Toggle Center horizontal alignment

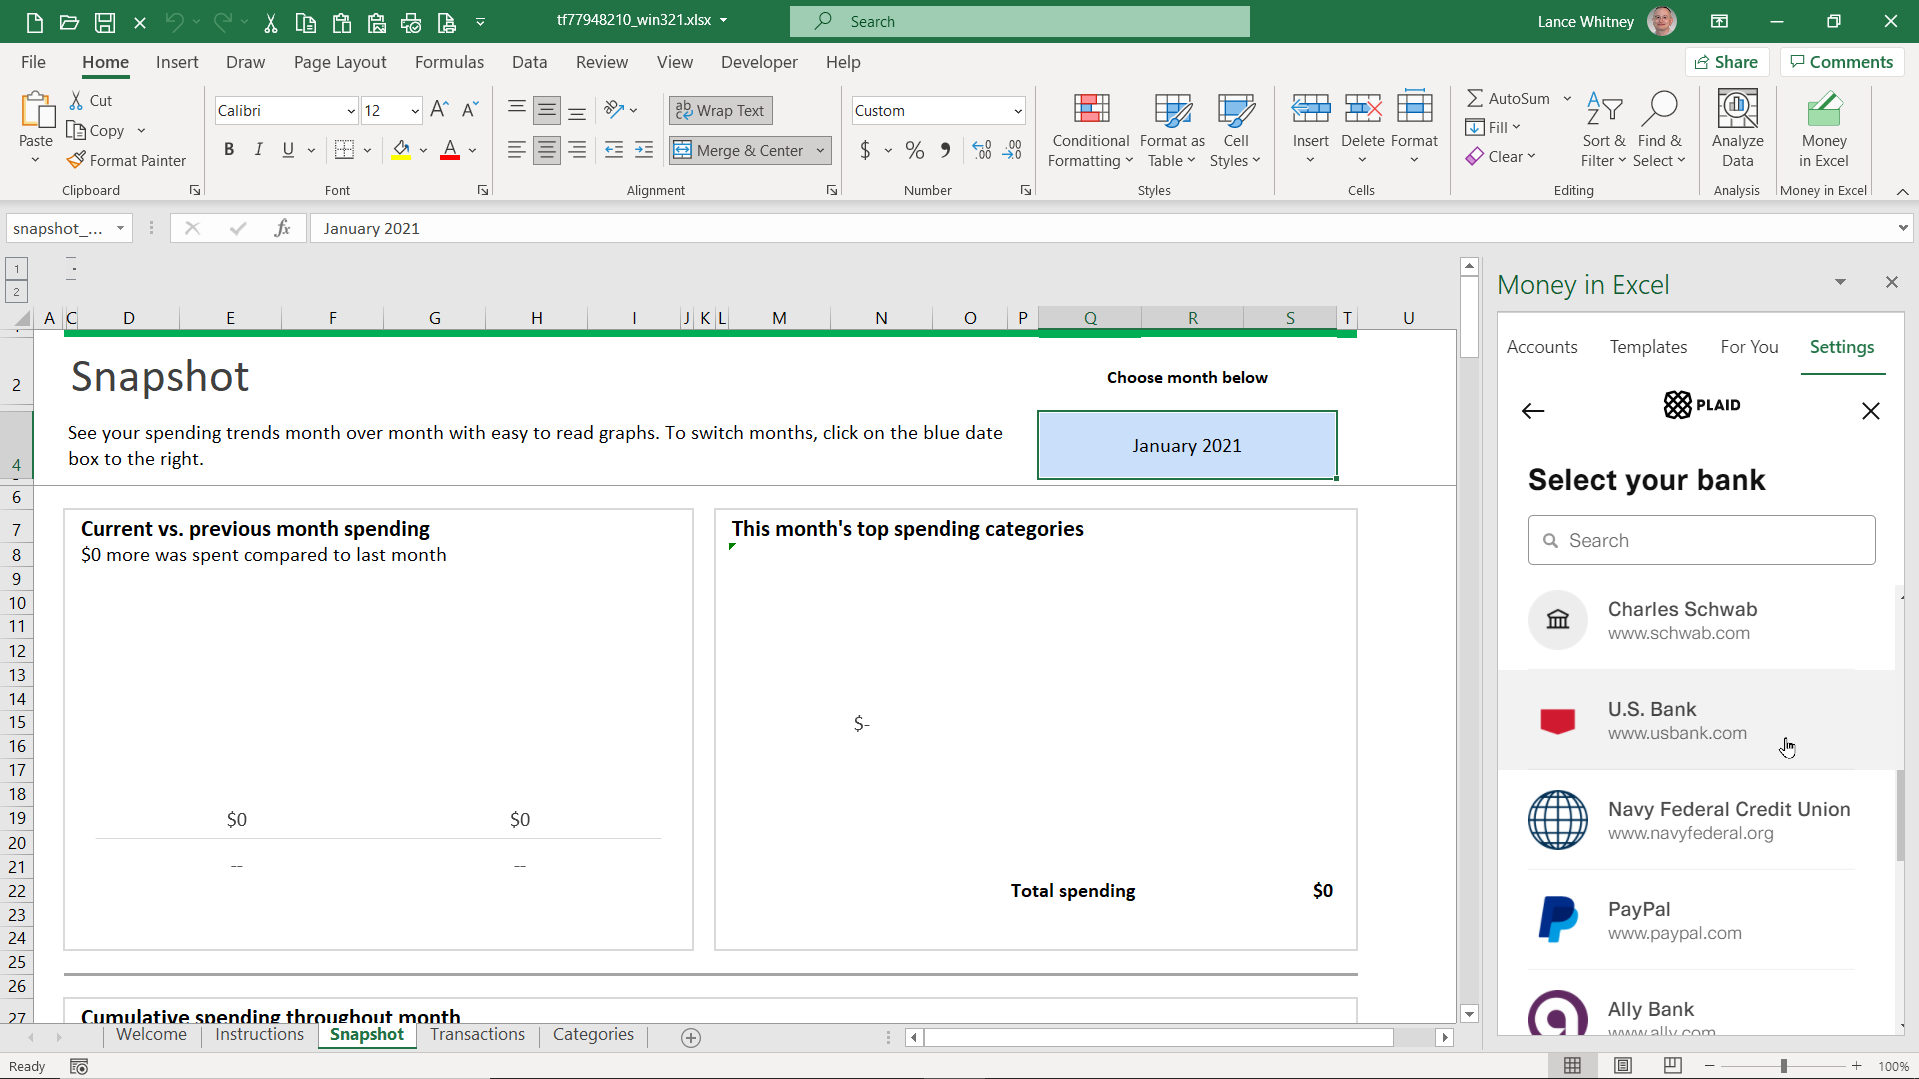point(547,150)
